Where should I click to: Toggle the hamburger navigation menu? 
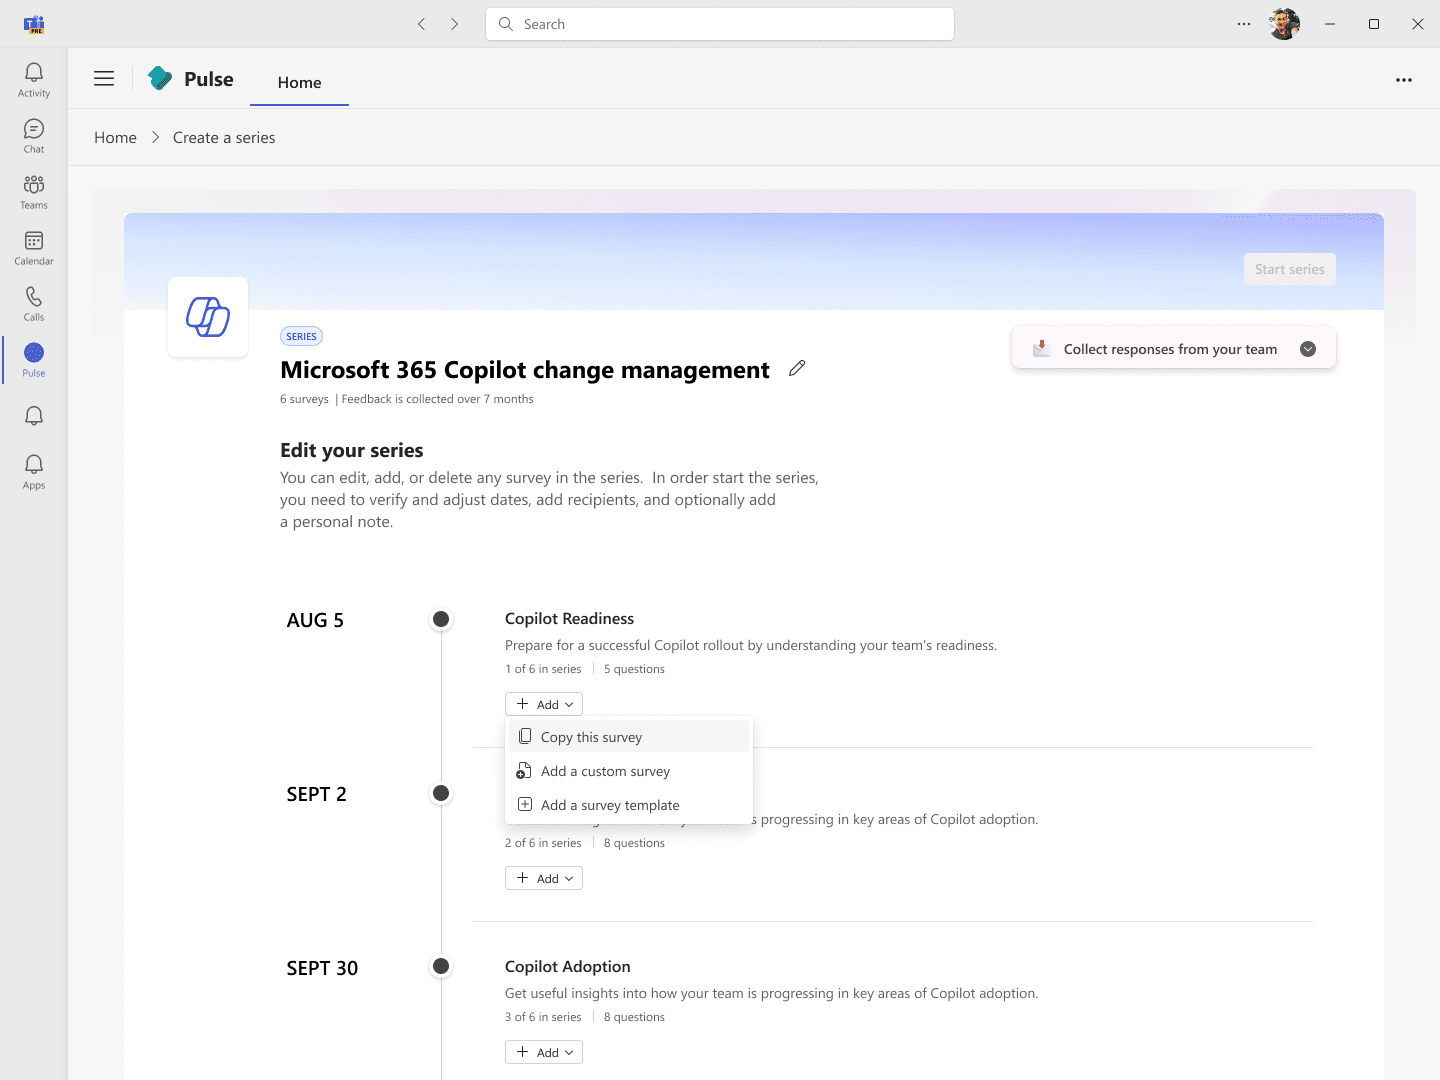point(104,79)
